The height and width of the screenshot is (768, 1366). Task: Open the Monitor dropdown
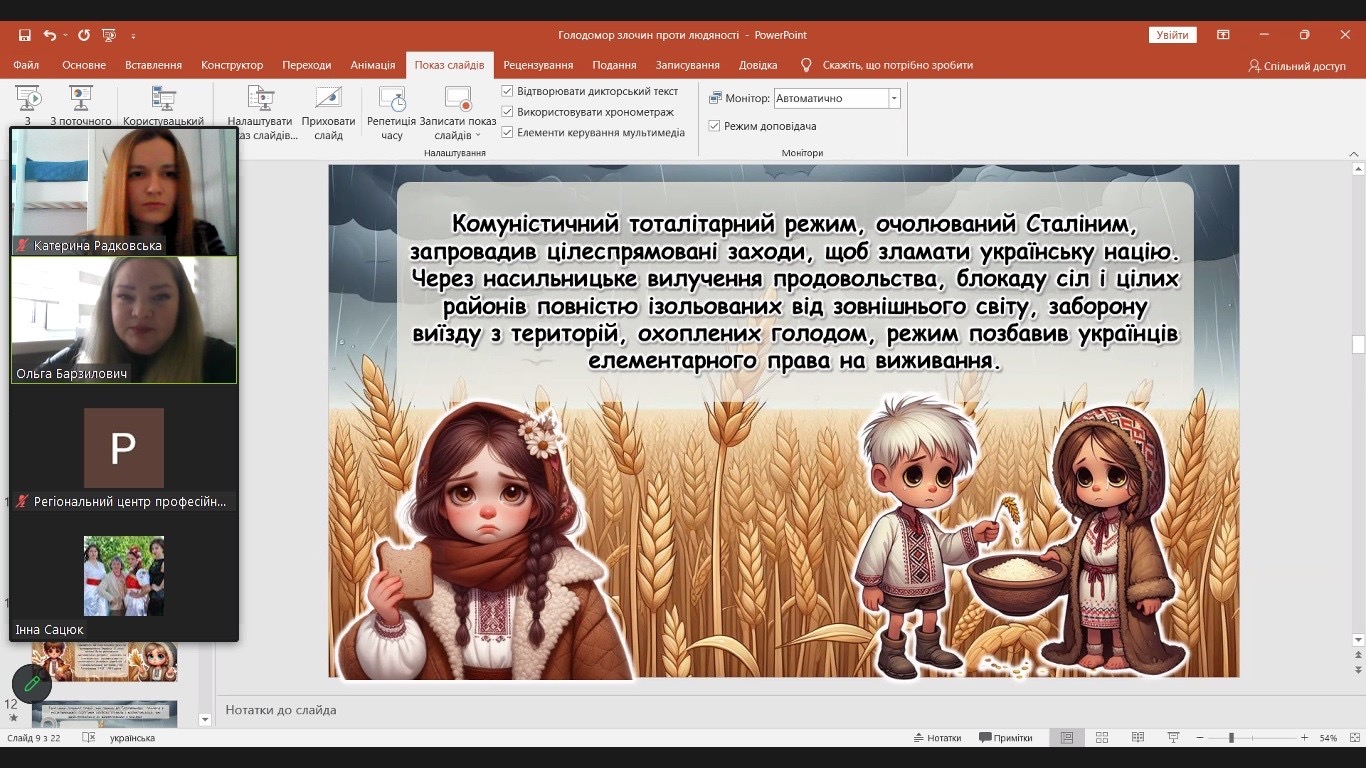pos(894,97)
